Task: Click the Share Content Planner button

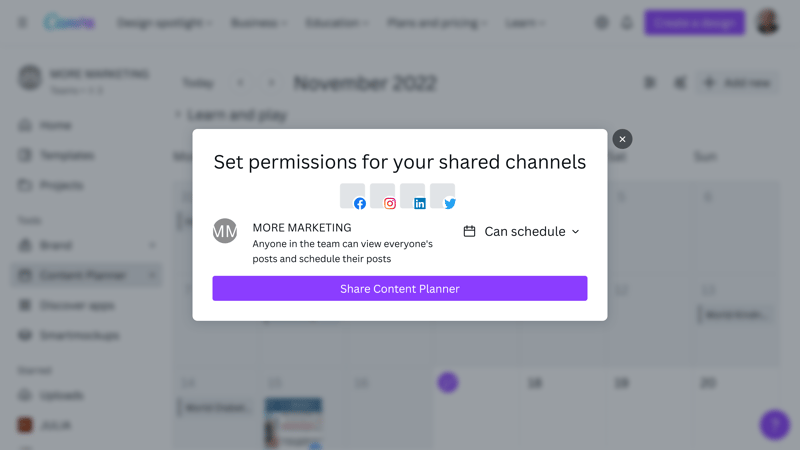Action: [x=400, y=289]
